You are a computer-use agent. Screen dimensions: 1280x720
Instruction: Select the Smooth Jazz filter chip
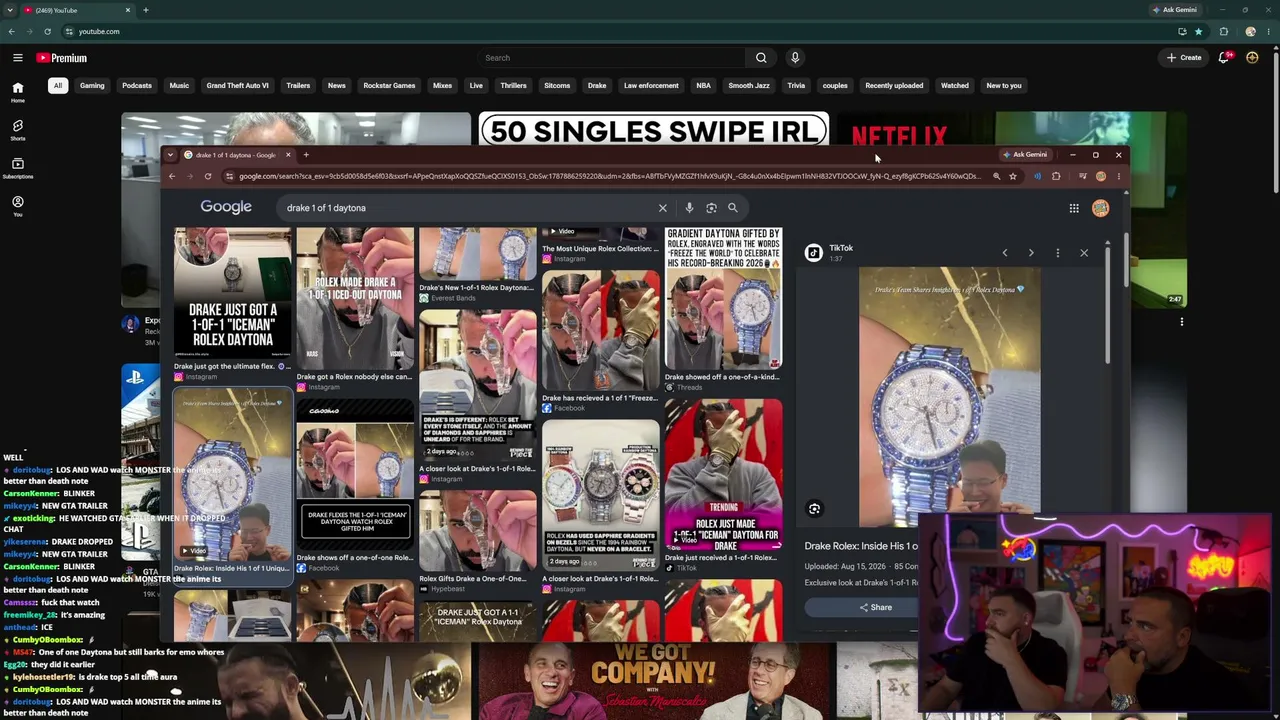click(x=749, y=86)
